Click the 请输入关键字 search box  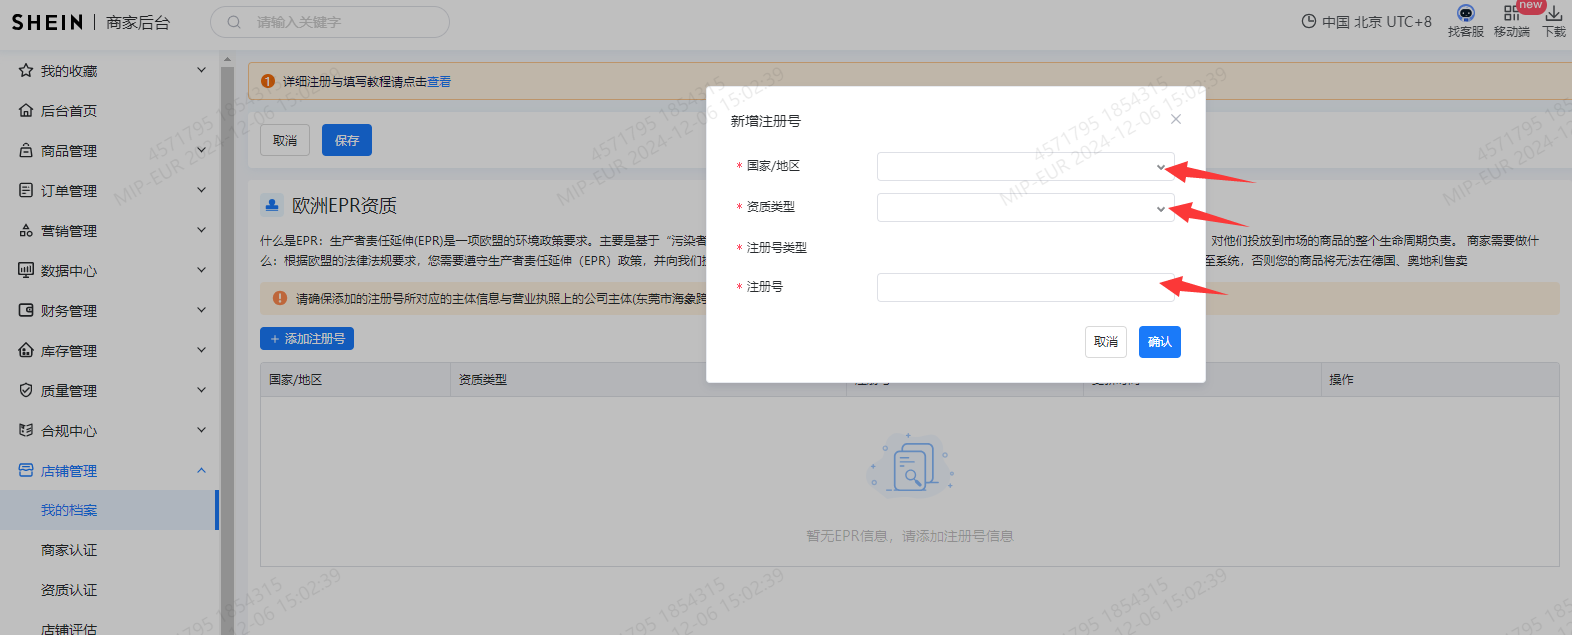coord(330,22)
